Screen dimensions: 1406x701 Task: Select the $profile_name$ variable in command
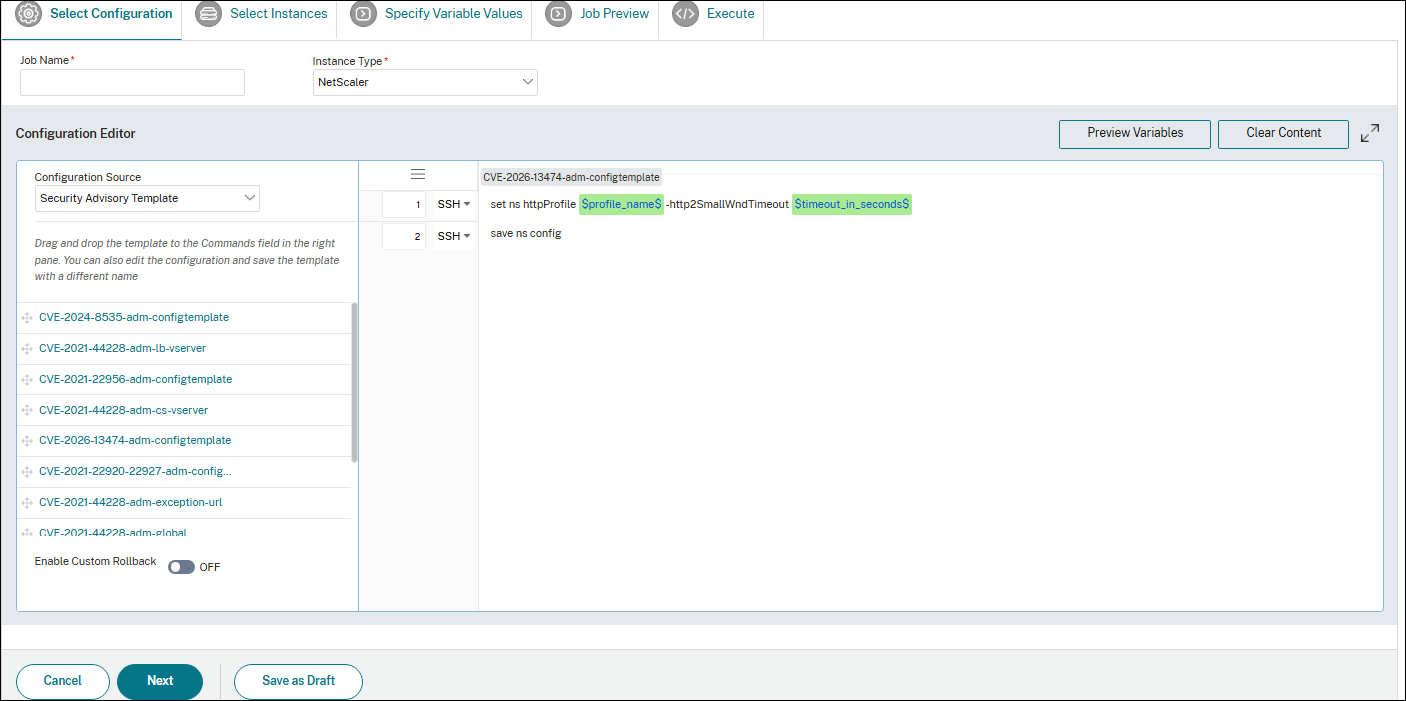click(x=622, y=204)
